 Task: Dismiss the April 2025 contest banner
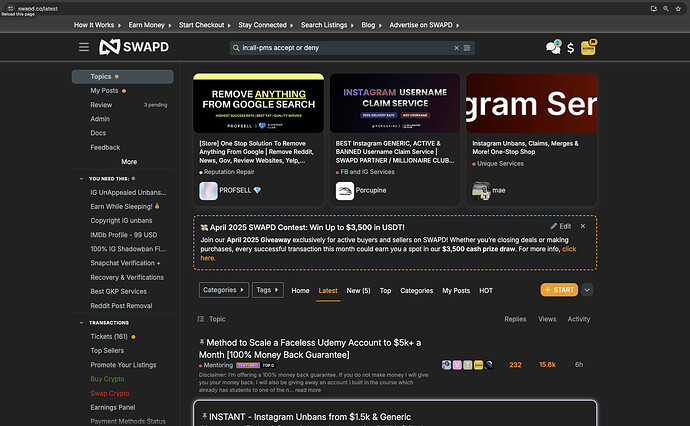[x=583, y=226]
